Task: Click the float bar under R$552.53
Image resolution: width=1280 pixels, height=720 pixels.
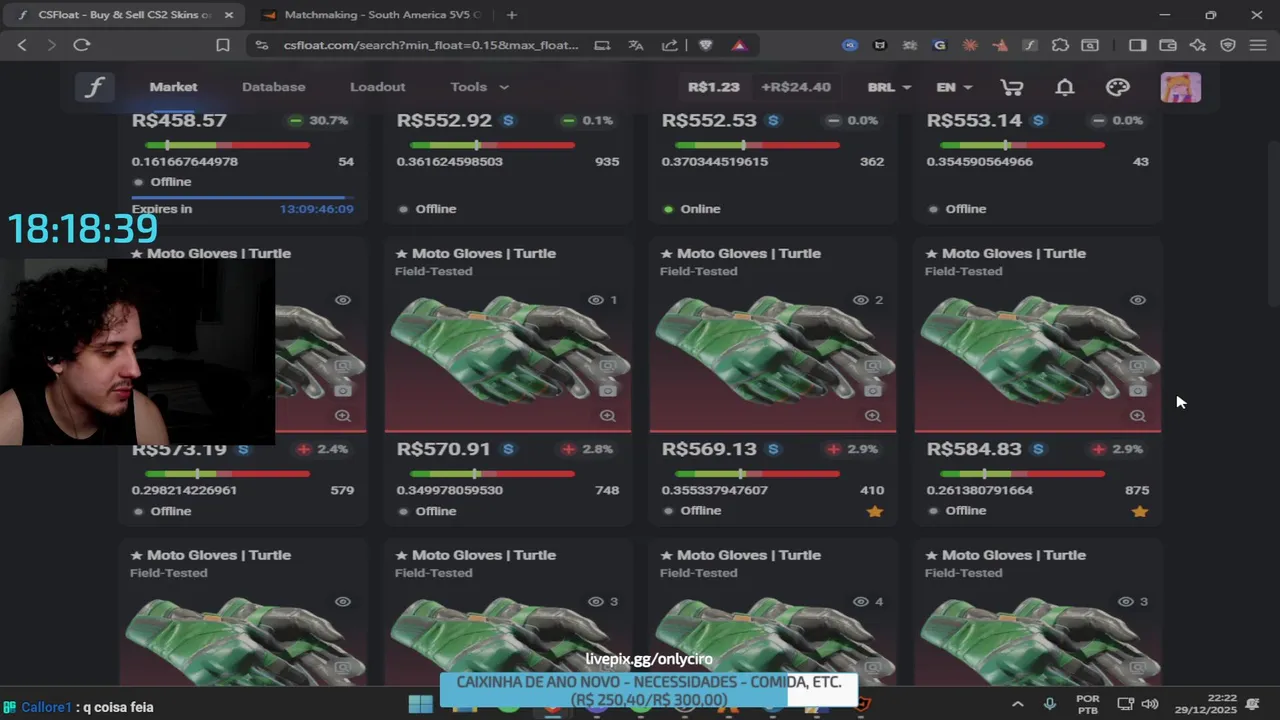Action: coord(757,145)
